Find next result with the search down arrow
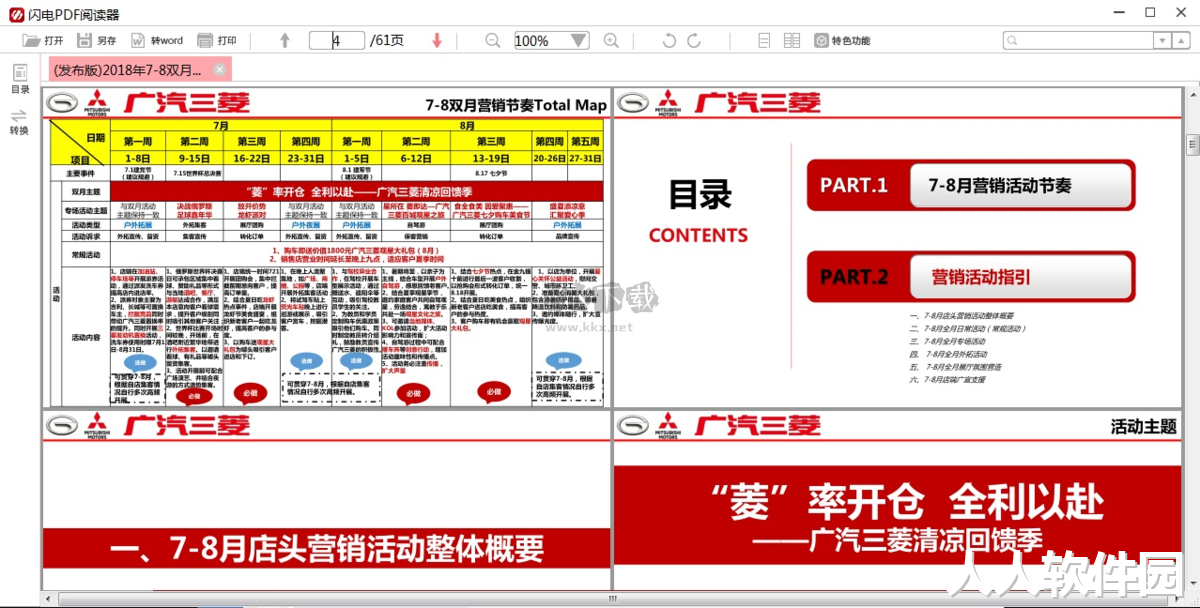This screenshot has height=608, width=1200. [x=1163, y=41]
